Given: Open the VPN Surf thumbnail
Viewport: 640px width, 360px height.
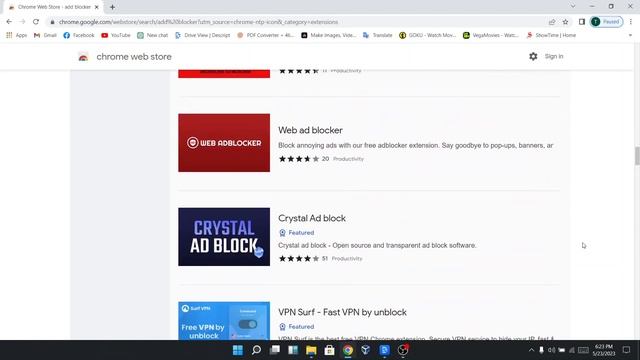Looking at the screenshot, I should click(224, 321).
